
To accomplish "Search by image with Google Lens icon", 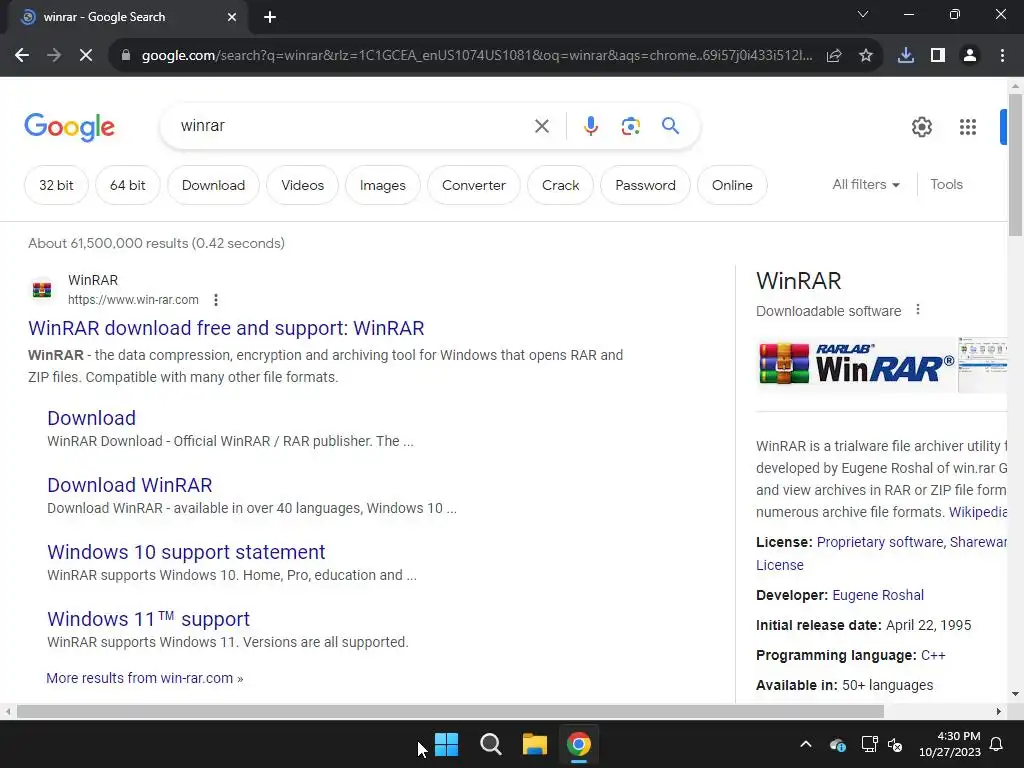I will [631, 126].
